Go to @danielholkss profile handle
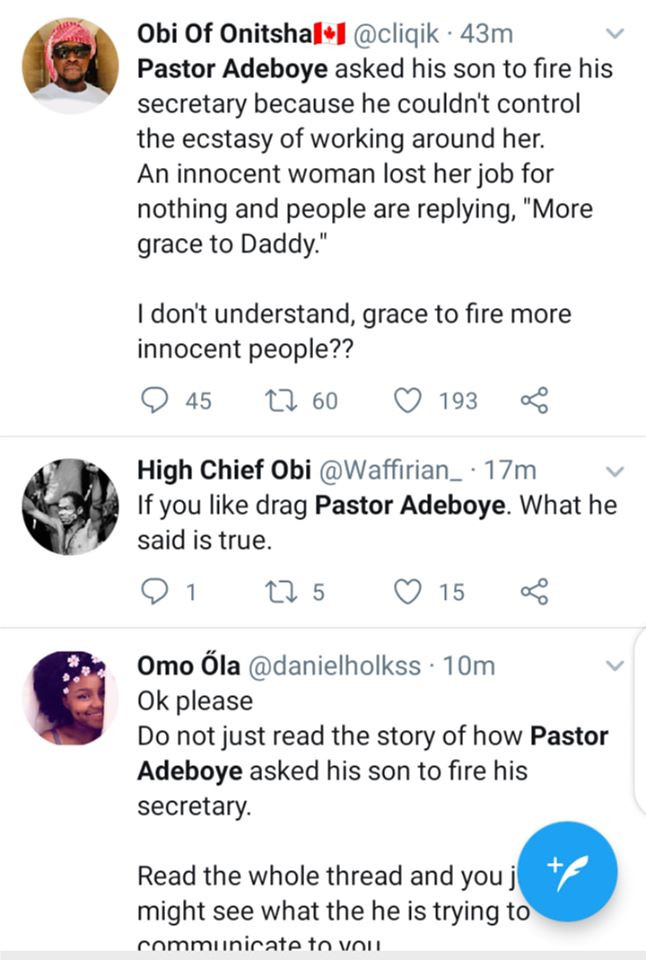The height and width of the screenshot is (960, 646). [334, 666]
